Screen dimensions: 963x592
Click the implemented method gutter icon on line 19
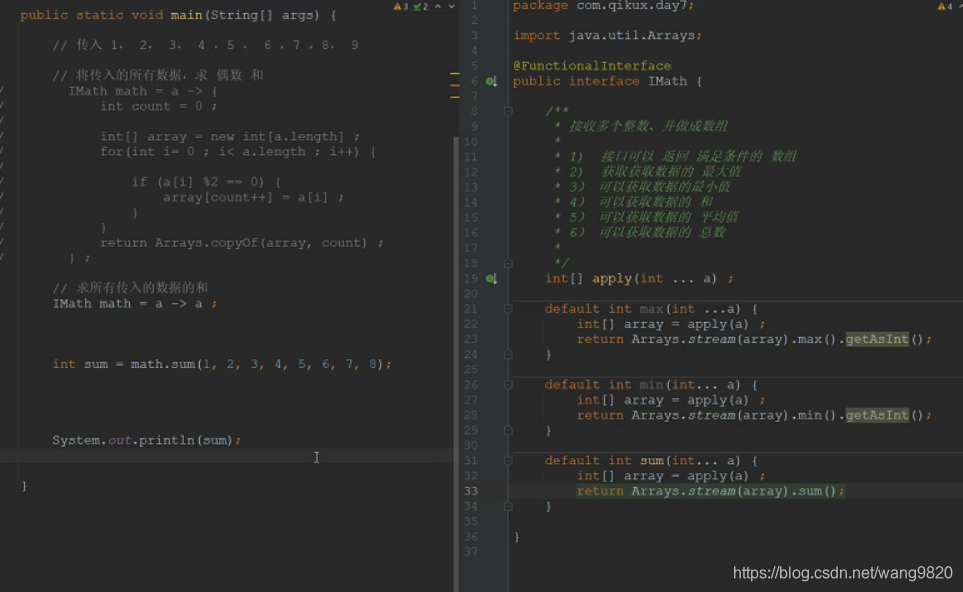click(x=491, y=279)
